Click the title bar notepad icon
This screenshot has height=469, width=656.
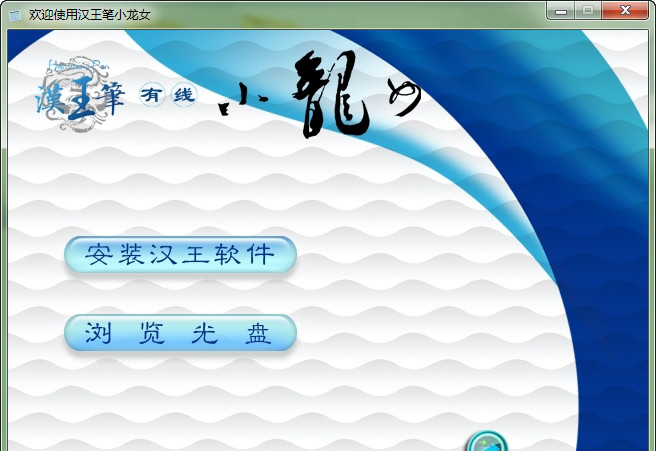pyautogui.click(x=15, y=15)
